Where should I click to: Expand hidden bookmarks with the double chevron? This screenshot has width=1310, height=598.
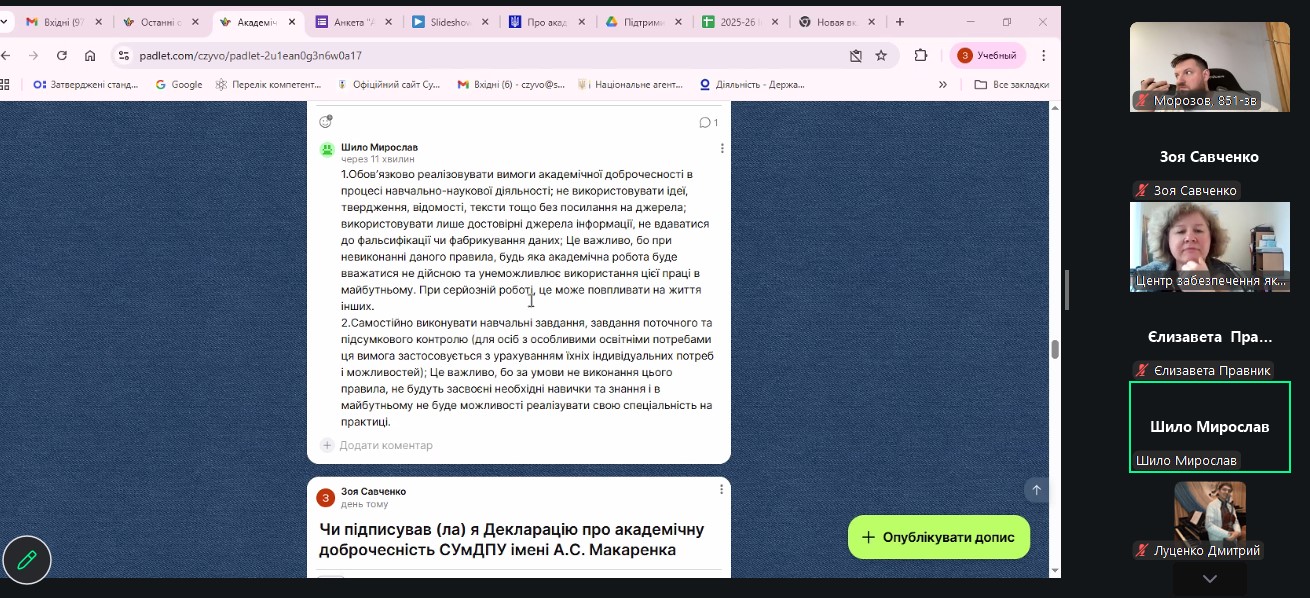pyautogui.click(x=942, y=85)
